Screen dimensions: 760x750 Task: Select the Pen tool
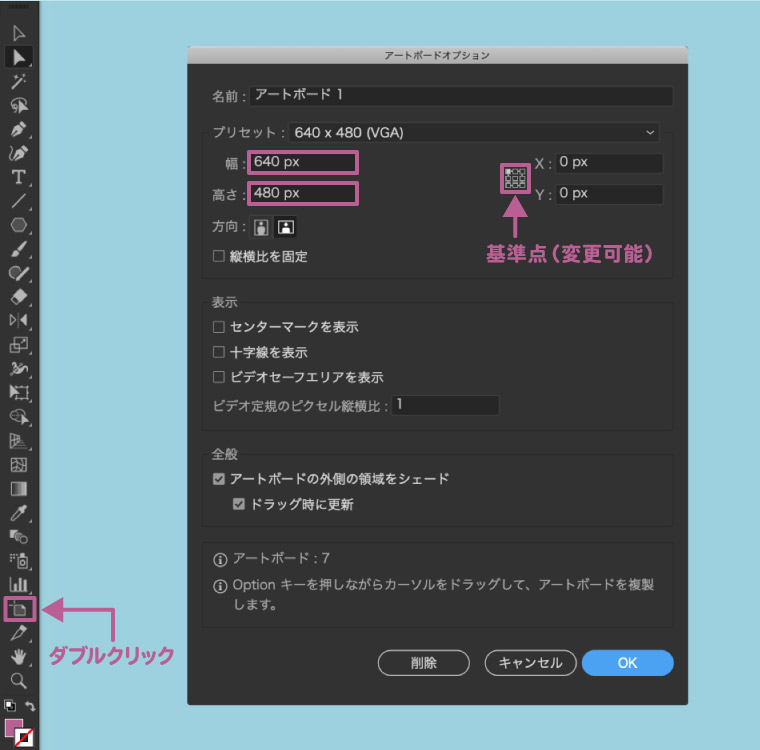pos(18,129)
